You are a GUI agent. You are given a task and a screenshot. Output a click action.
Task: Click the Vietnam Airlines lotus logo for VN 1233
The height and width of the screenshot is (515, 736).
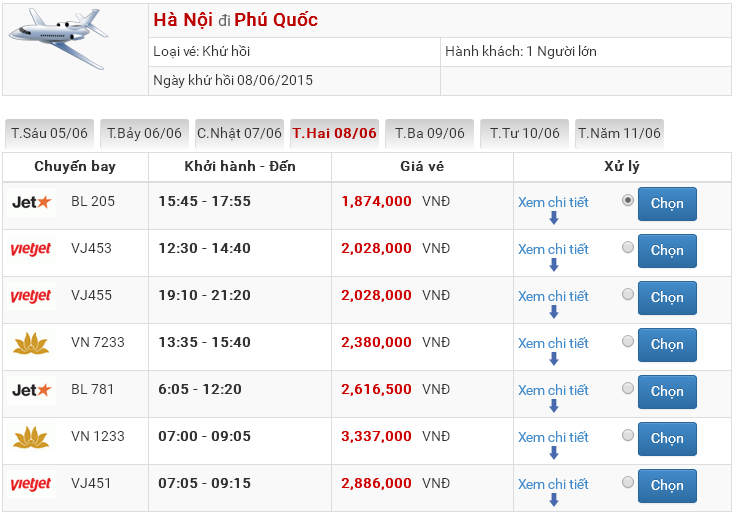(31, 437)
